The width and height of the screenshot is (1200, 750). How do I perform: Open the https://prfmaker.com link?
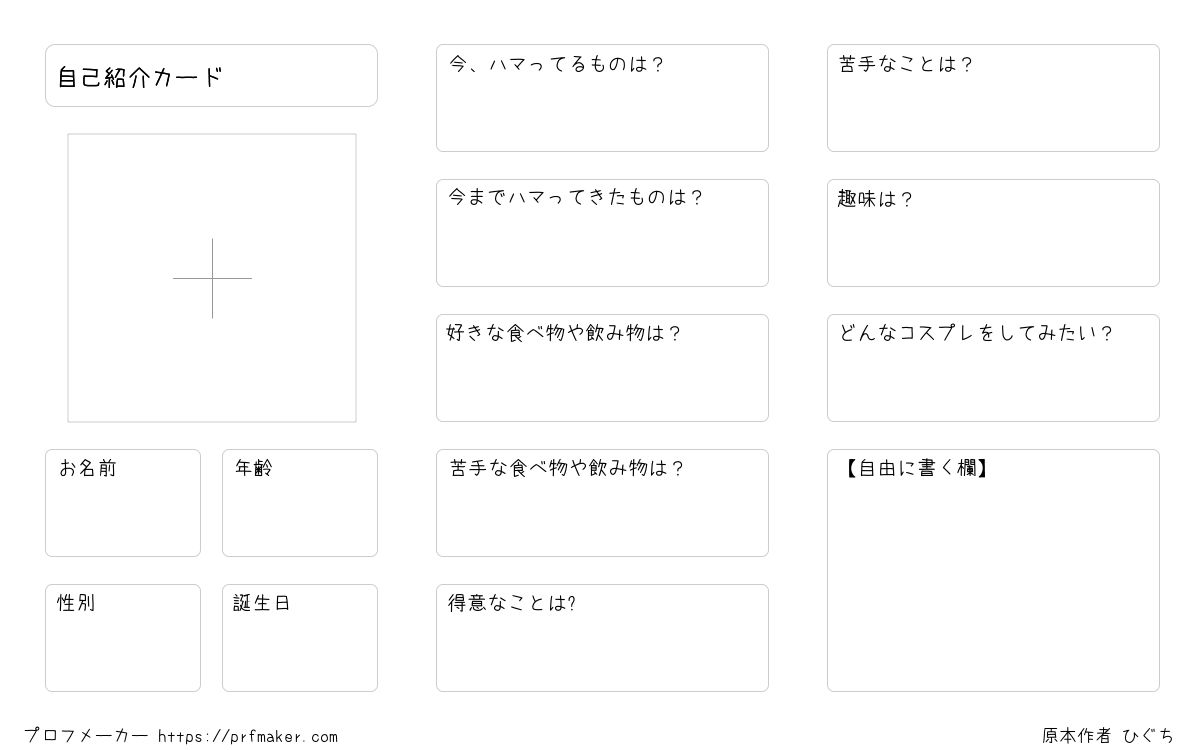point(248,737)
